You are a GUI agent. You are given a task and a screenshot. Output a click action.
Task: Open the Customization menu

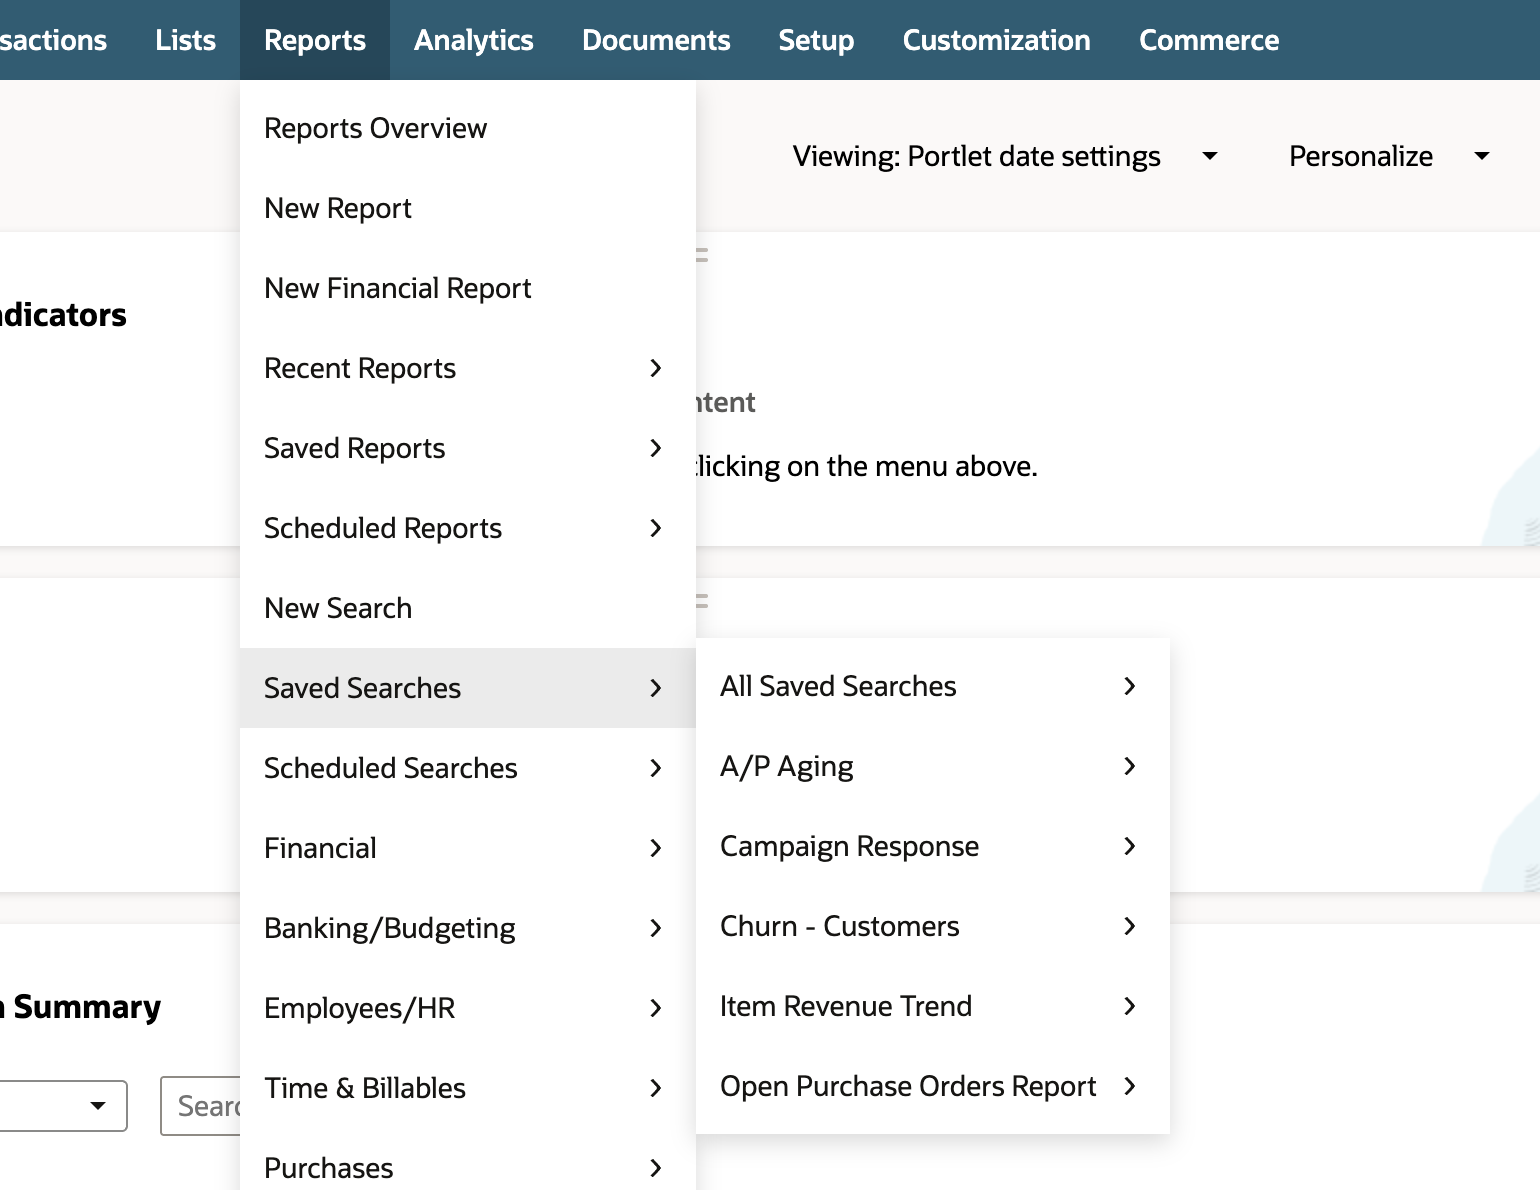(x=996, y=40)
